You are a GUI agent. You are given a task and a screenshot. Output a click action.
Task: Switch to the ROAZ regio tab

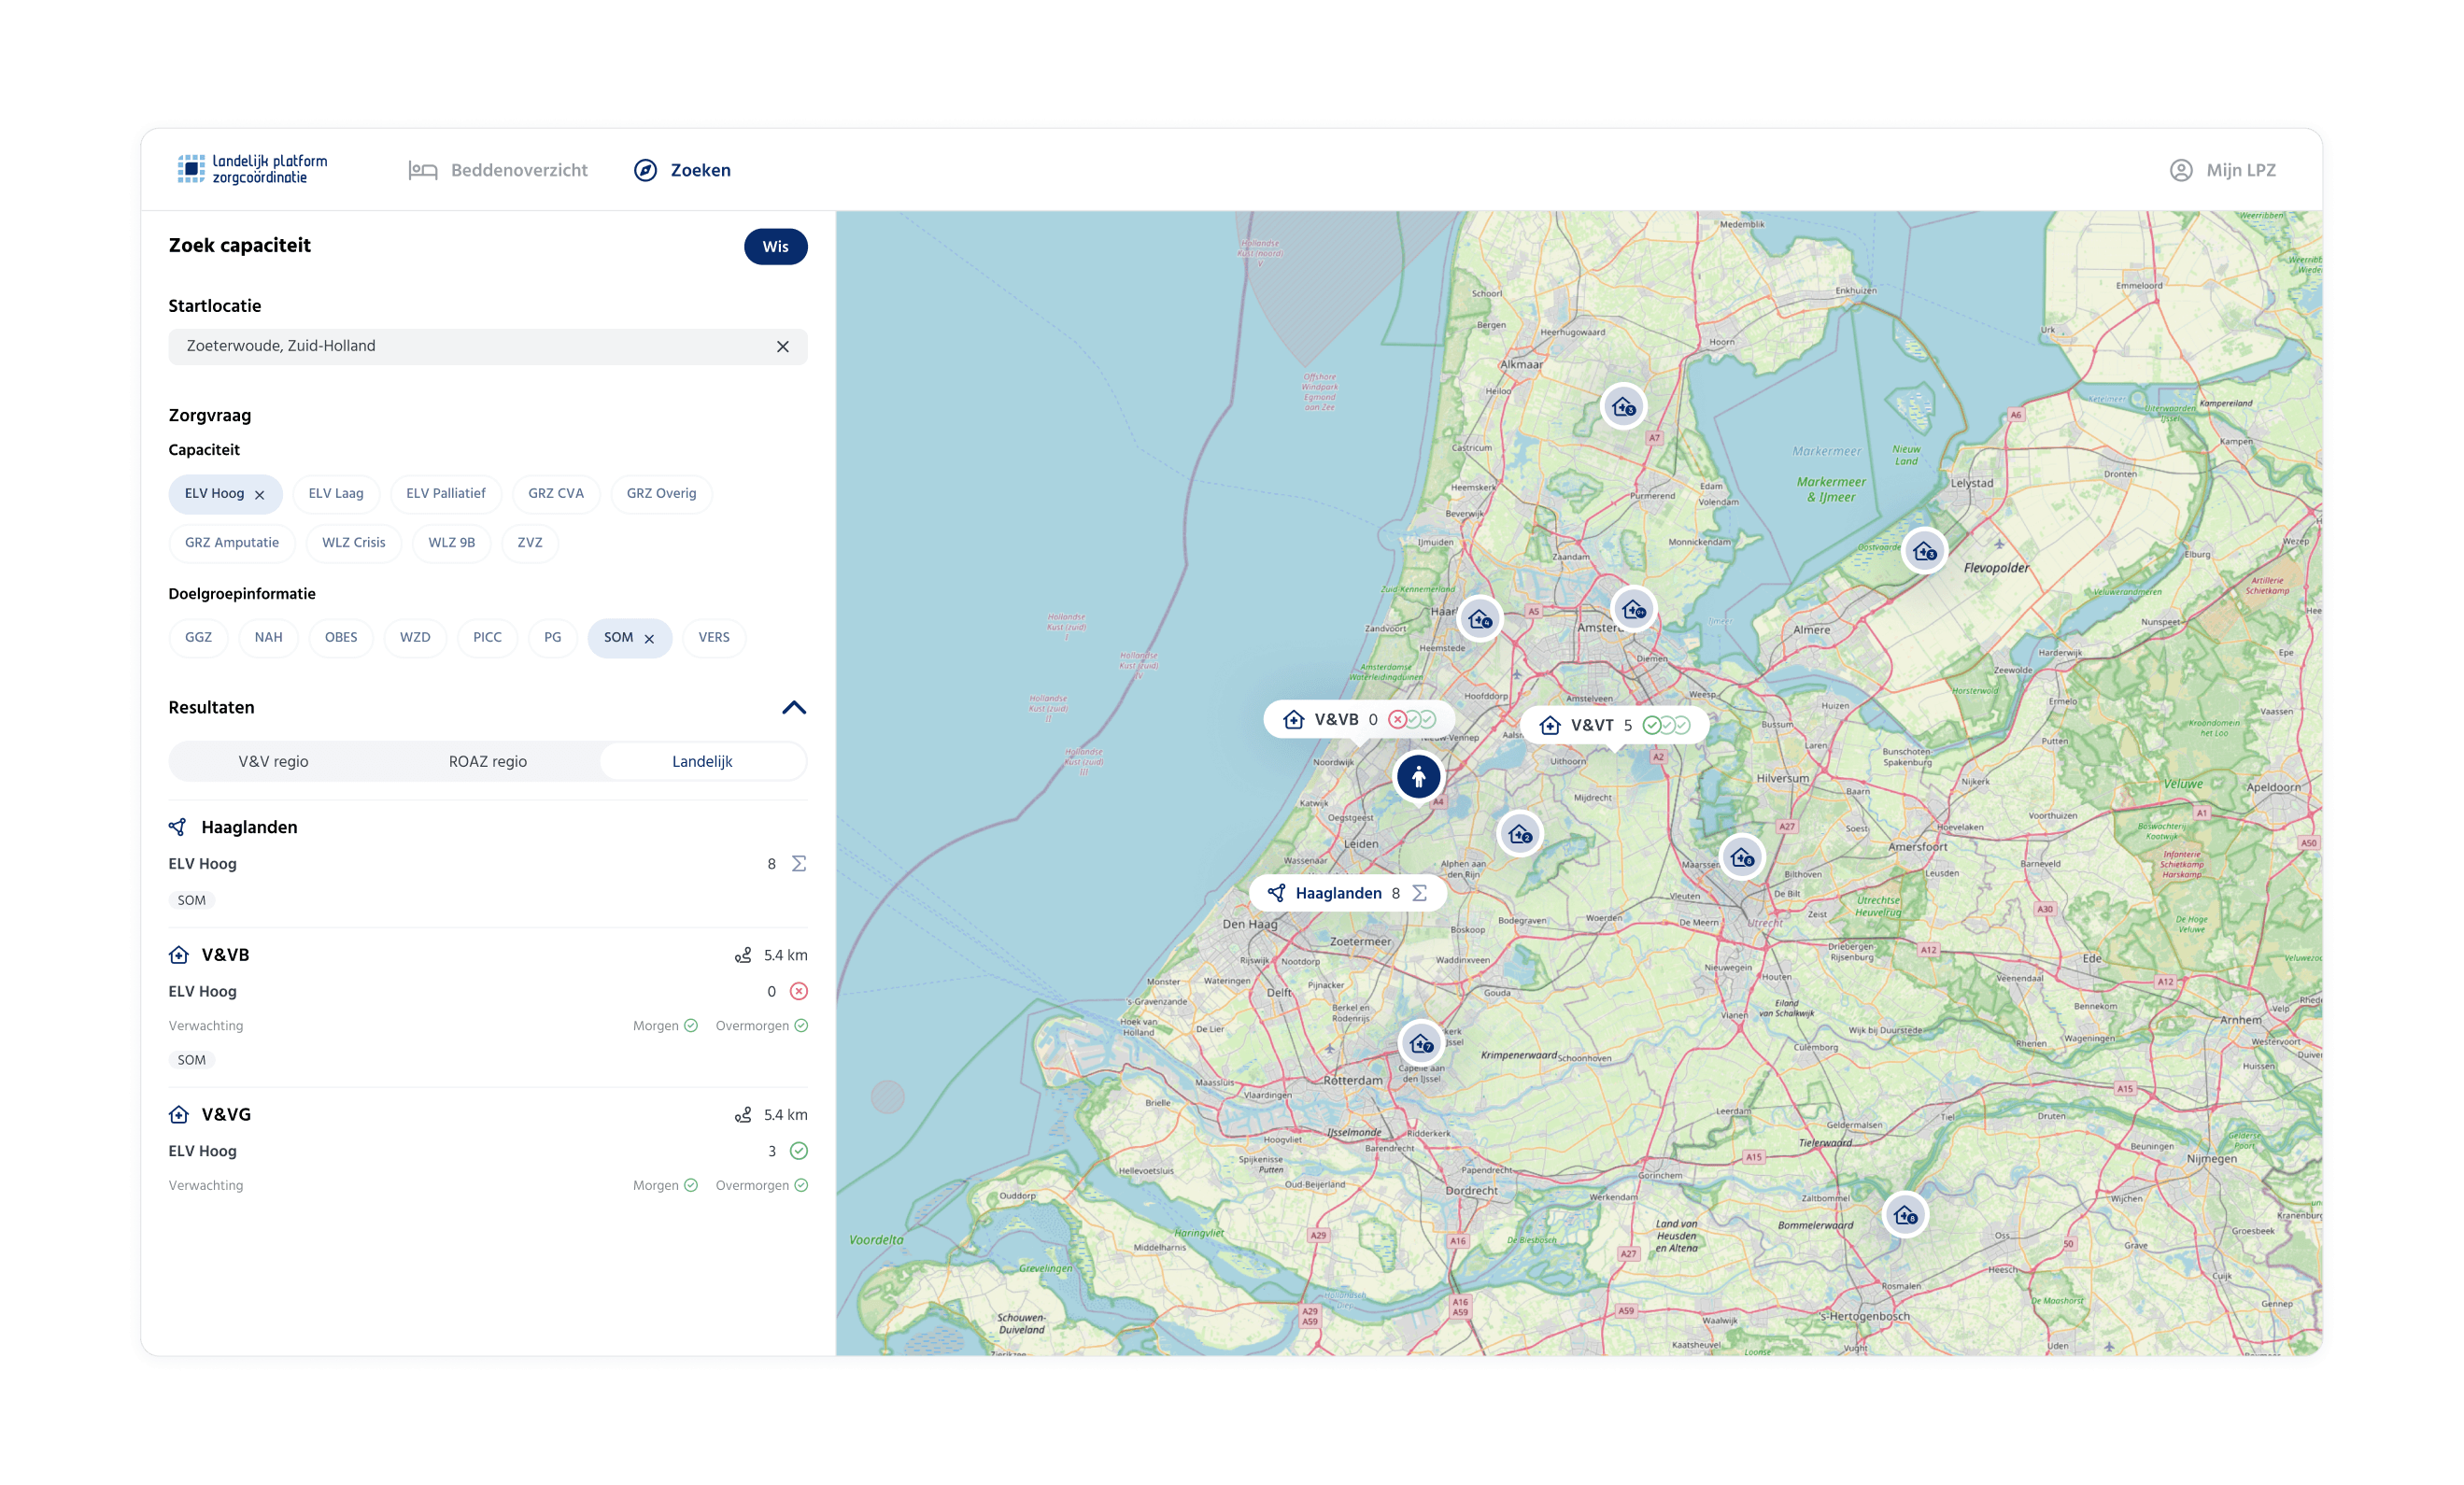pos(487,761)
